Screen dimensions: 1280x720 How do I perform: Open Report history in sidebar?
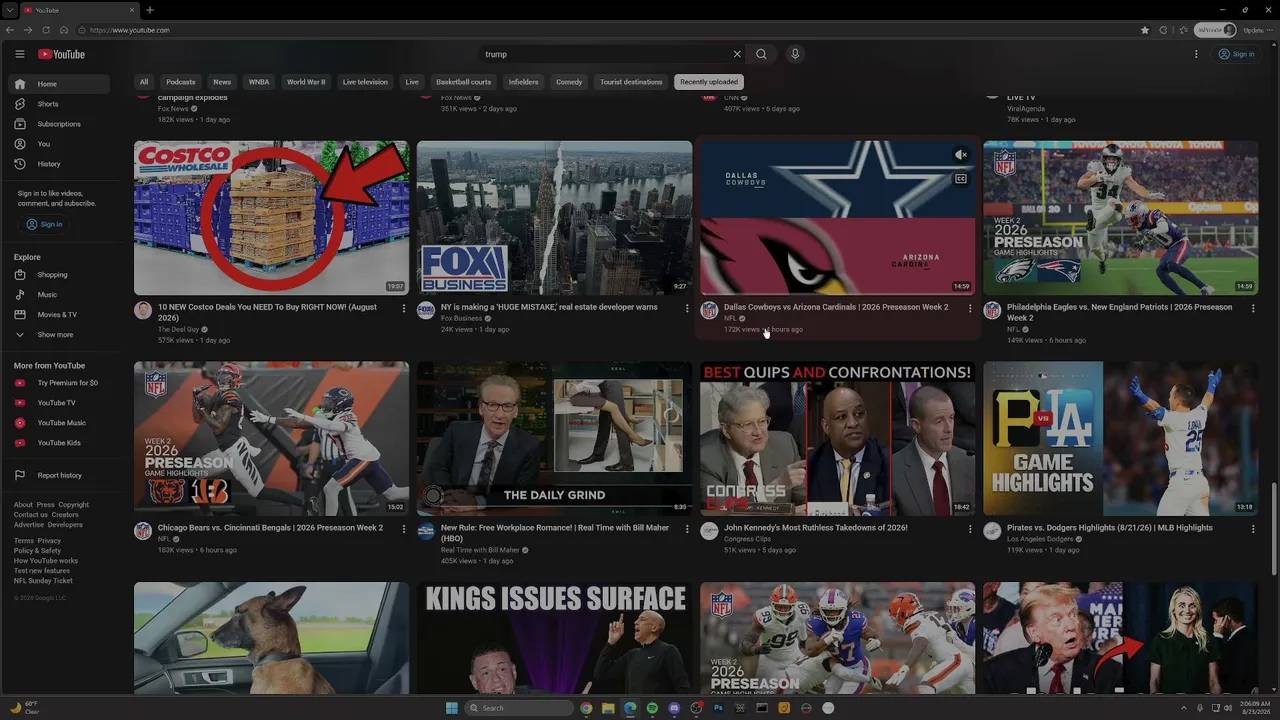pos(60,475)
